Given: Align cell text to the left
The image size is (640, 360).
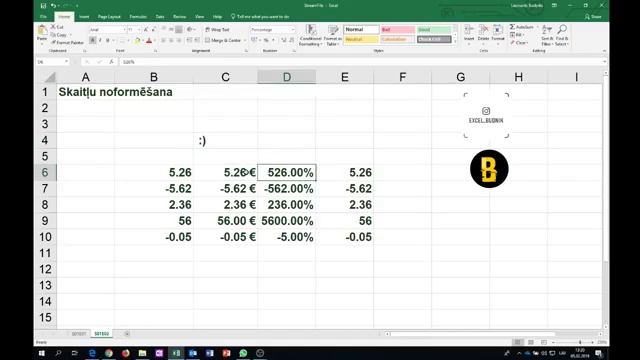Looking at the screenshot, I should [163, 40].
